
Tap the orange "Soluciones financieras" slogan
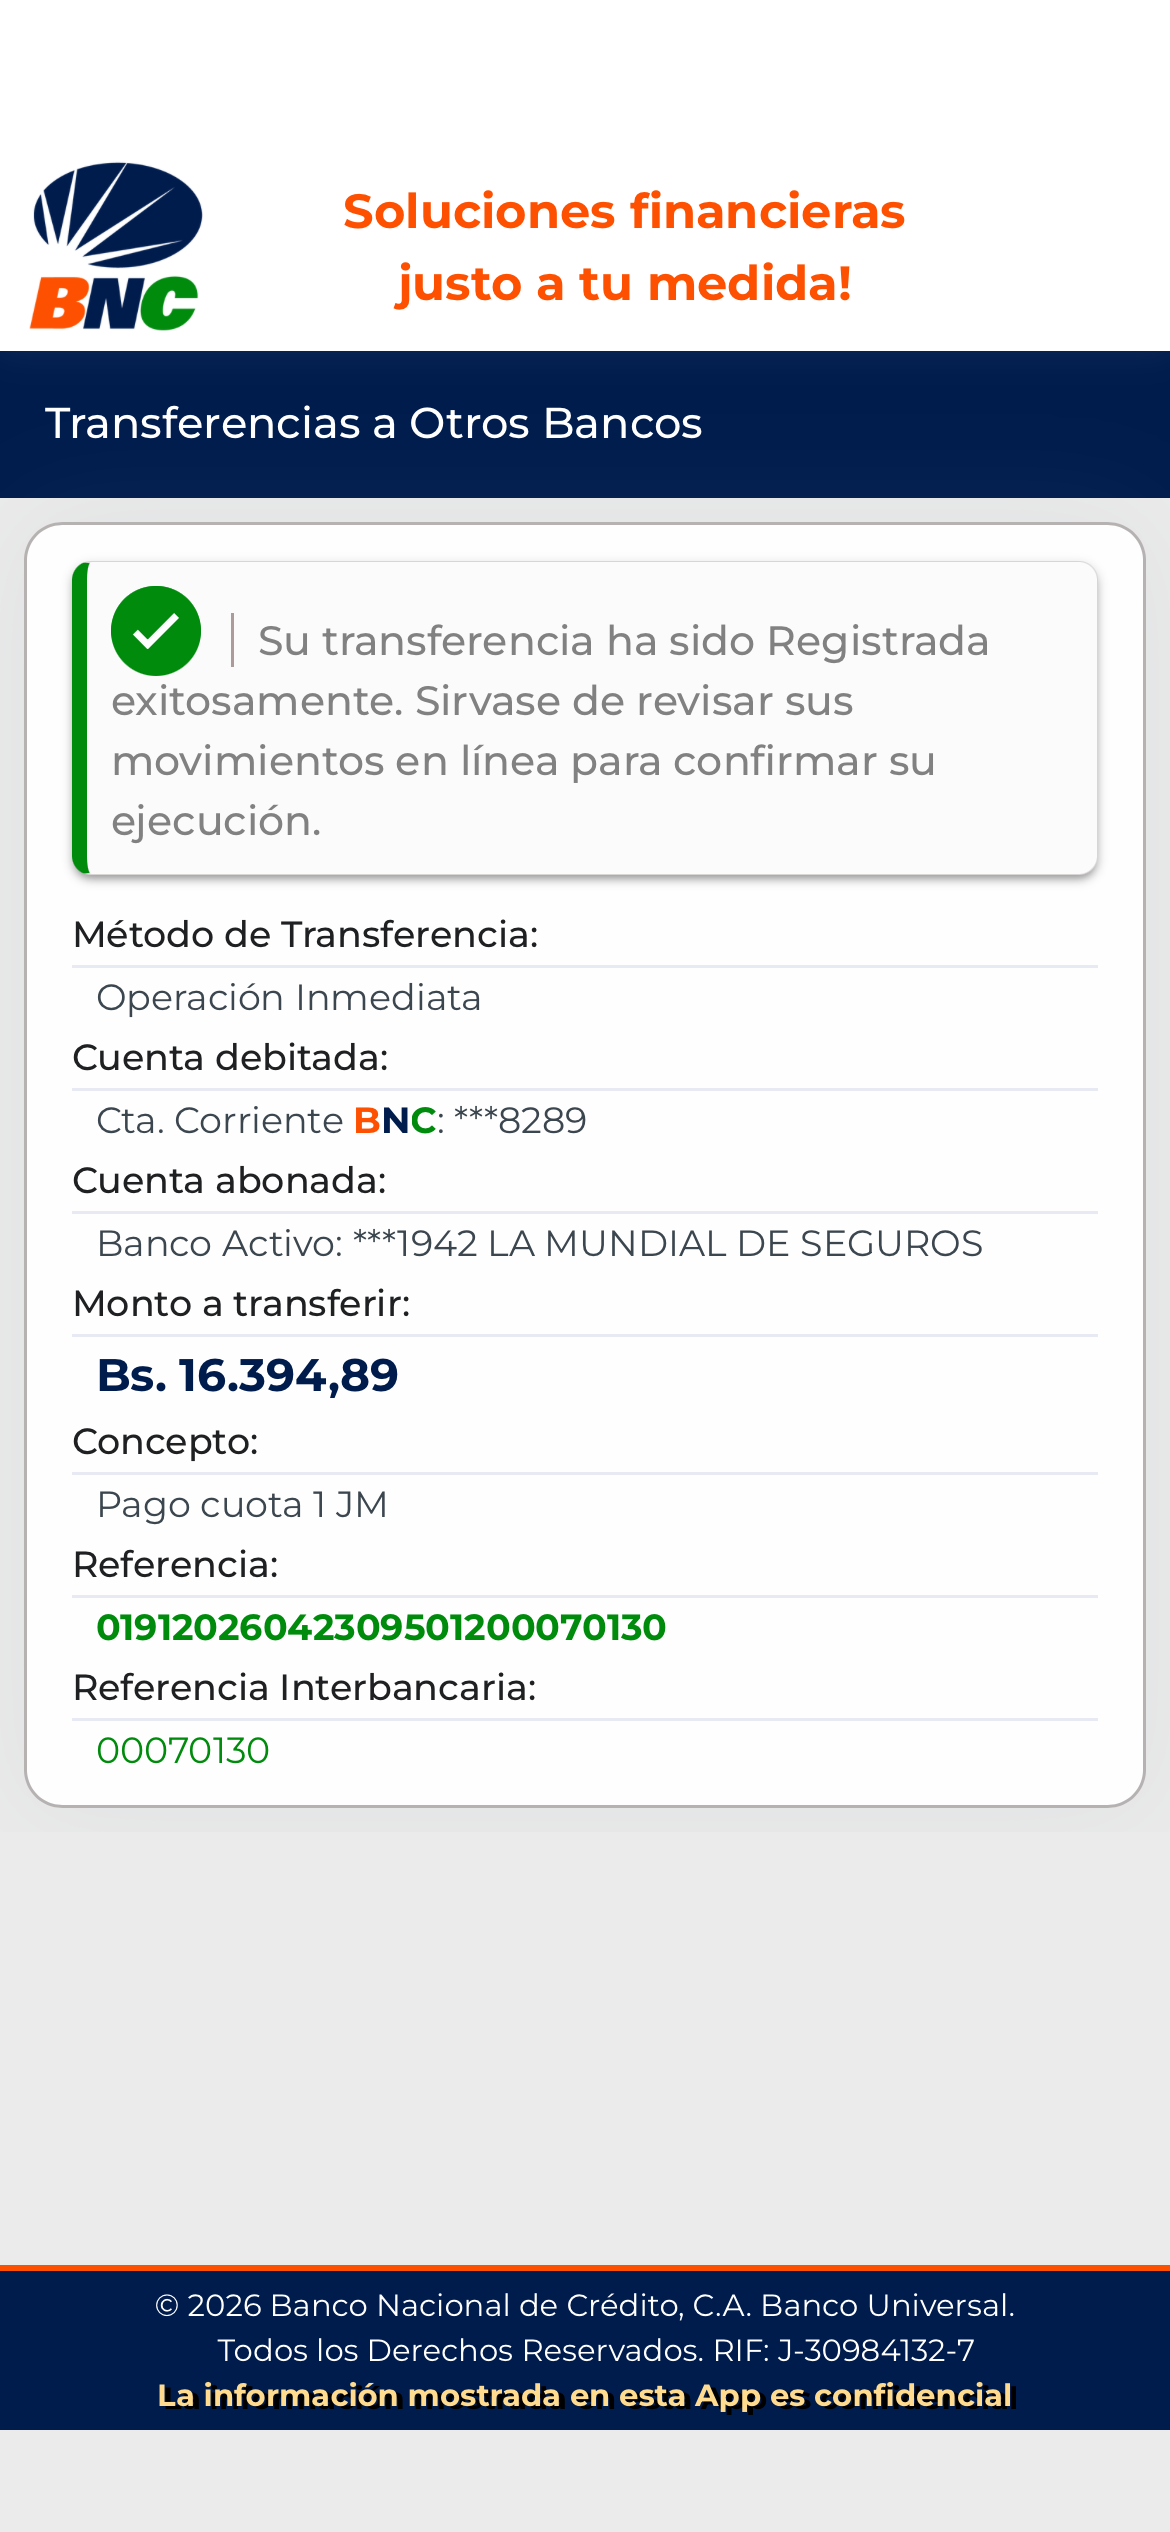click(x=623, y=247)
